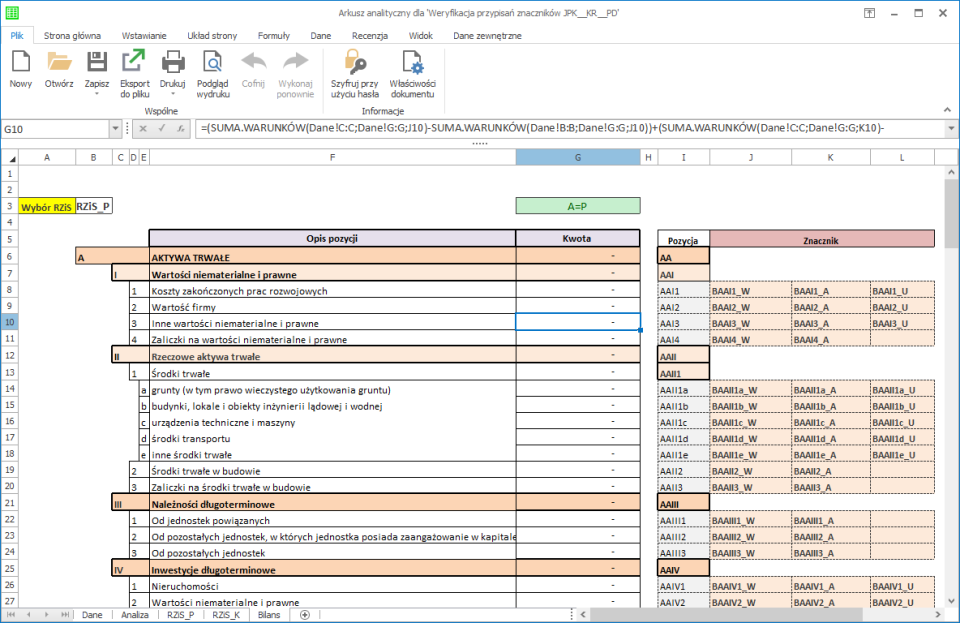960x623 pixels.
Task: Select the green A=P cell
Action: click(577, 206)
